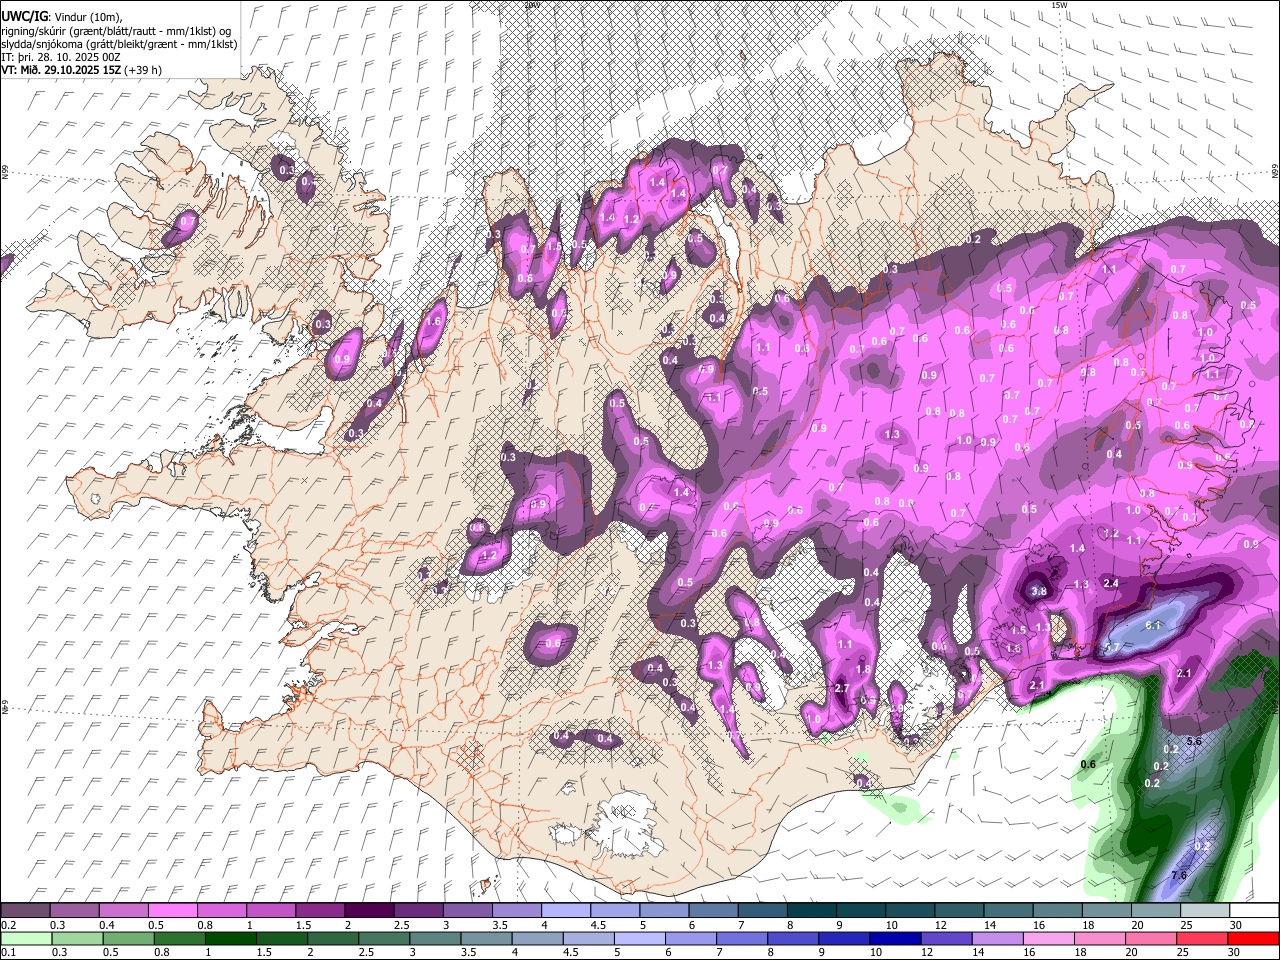Viewport: 1280px width, 960px height.
Task: Click the '3.8' value in the dark purple spot
Action: (x=1038, y=591)
